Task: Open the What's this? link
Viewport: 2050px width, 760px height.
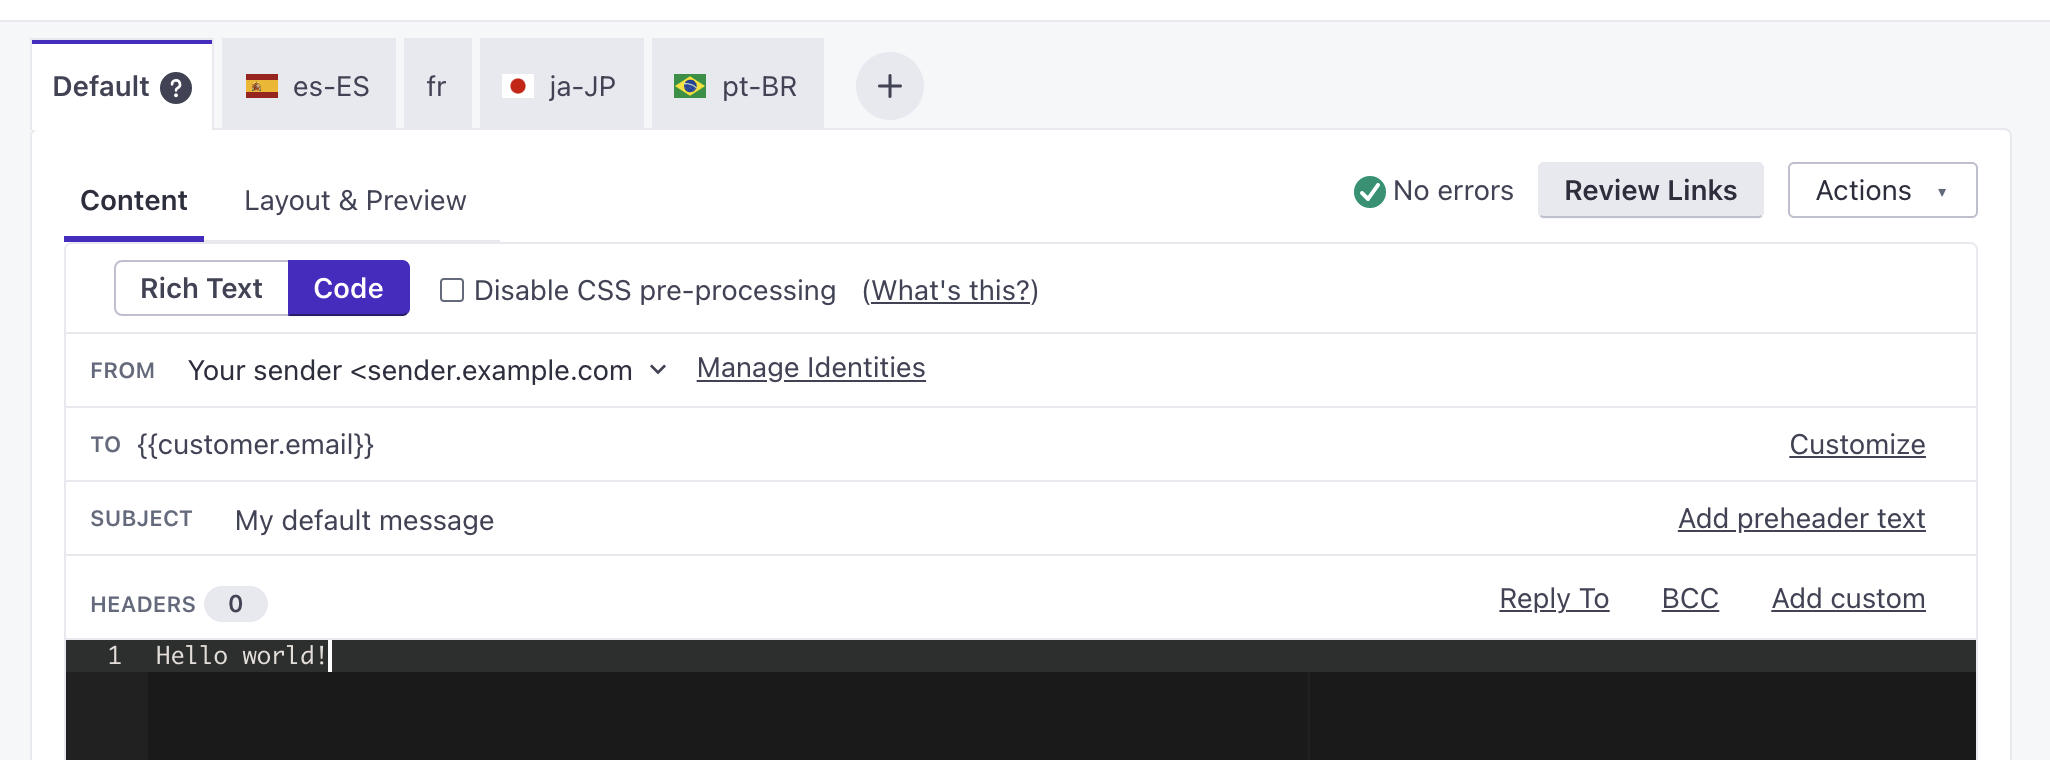Action: pos(950,290)
